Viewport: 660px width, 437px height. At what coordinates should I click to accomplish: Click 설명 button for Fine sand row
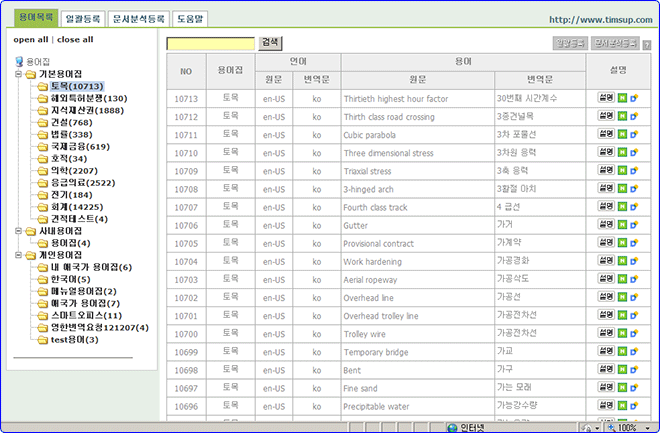(x=606, y=387)
